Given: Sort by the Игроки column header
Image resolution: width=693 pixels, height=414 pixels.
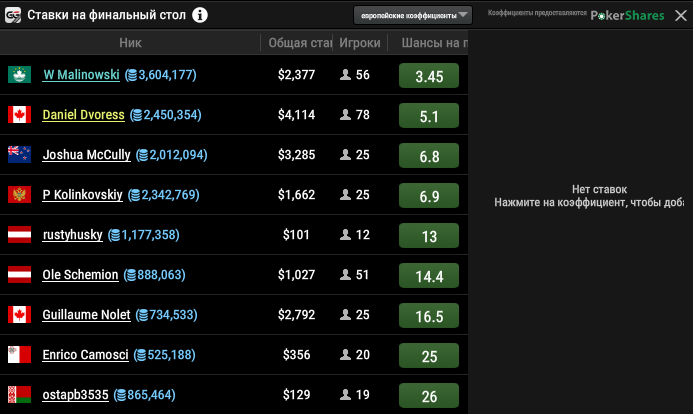Looking at the screenshot, I should tap(359, 44).
